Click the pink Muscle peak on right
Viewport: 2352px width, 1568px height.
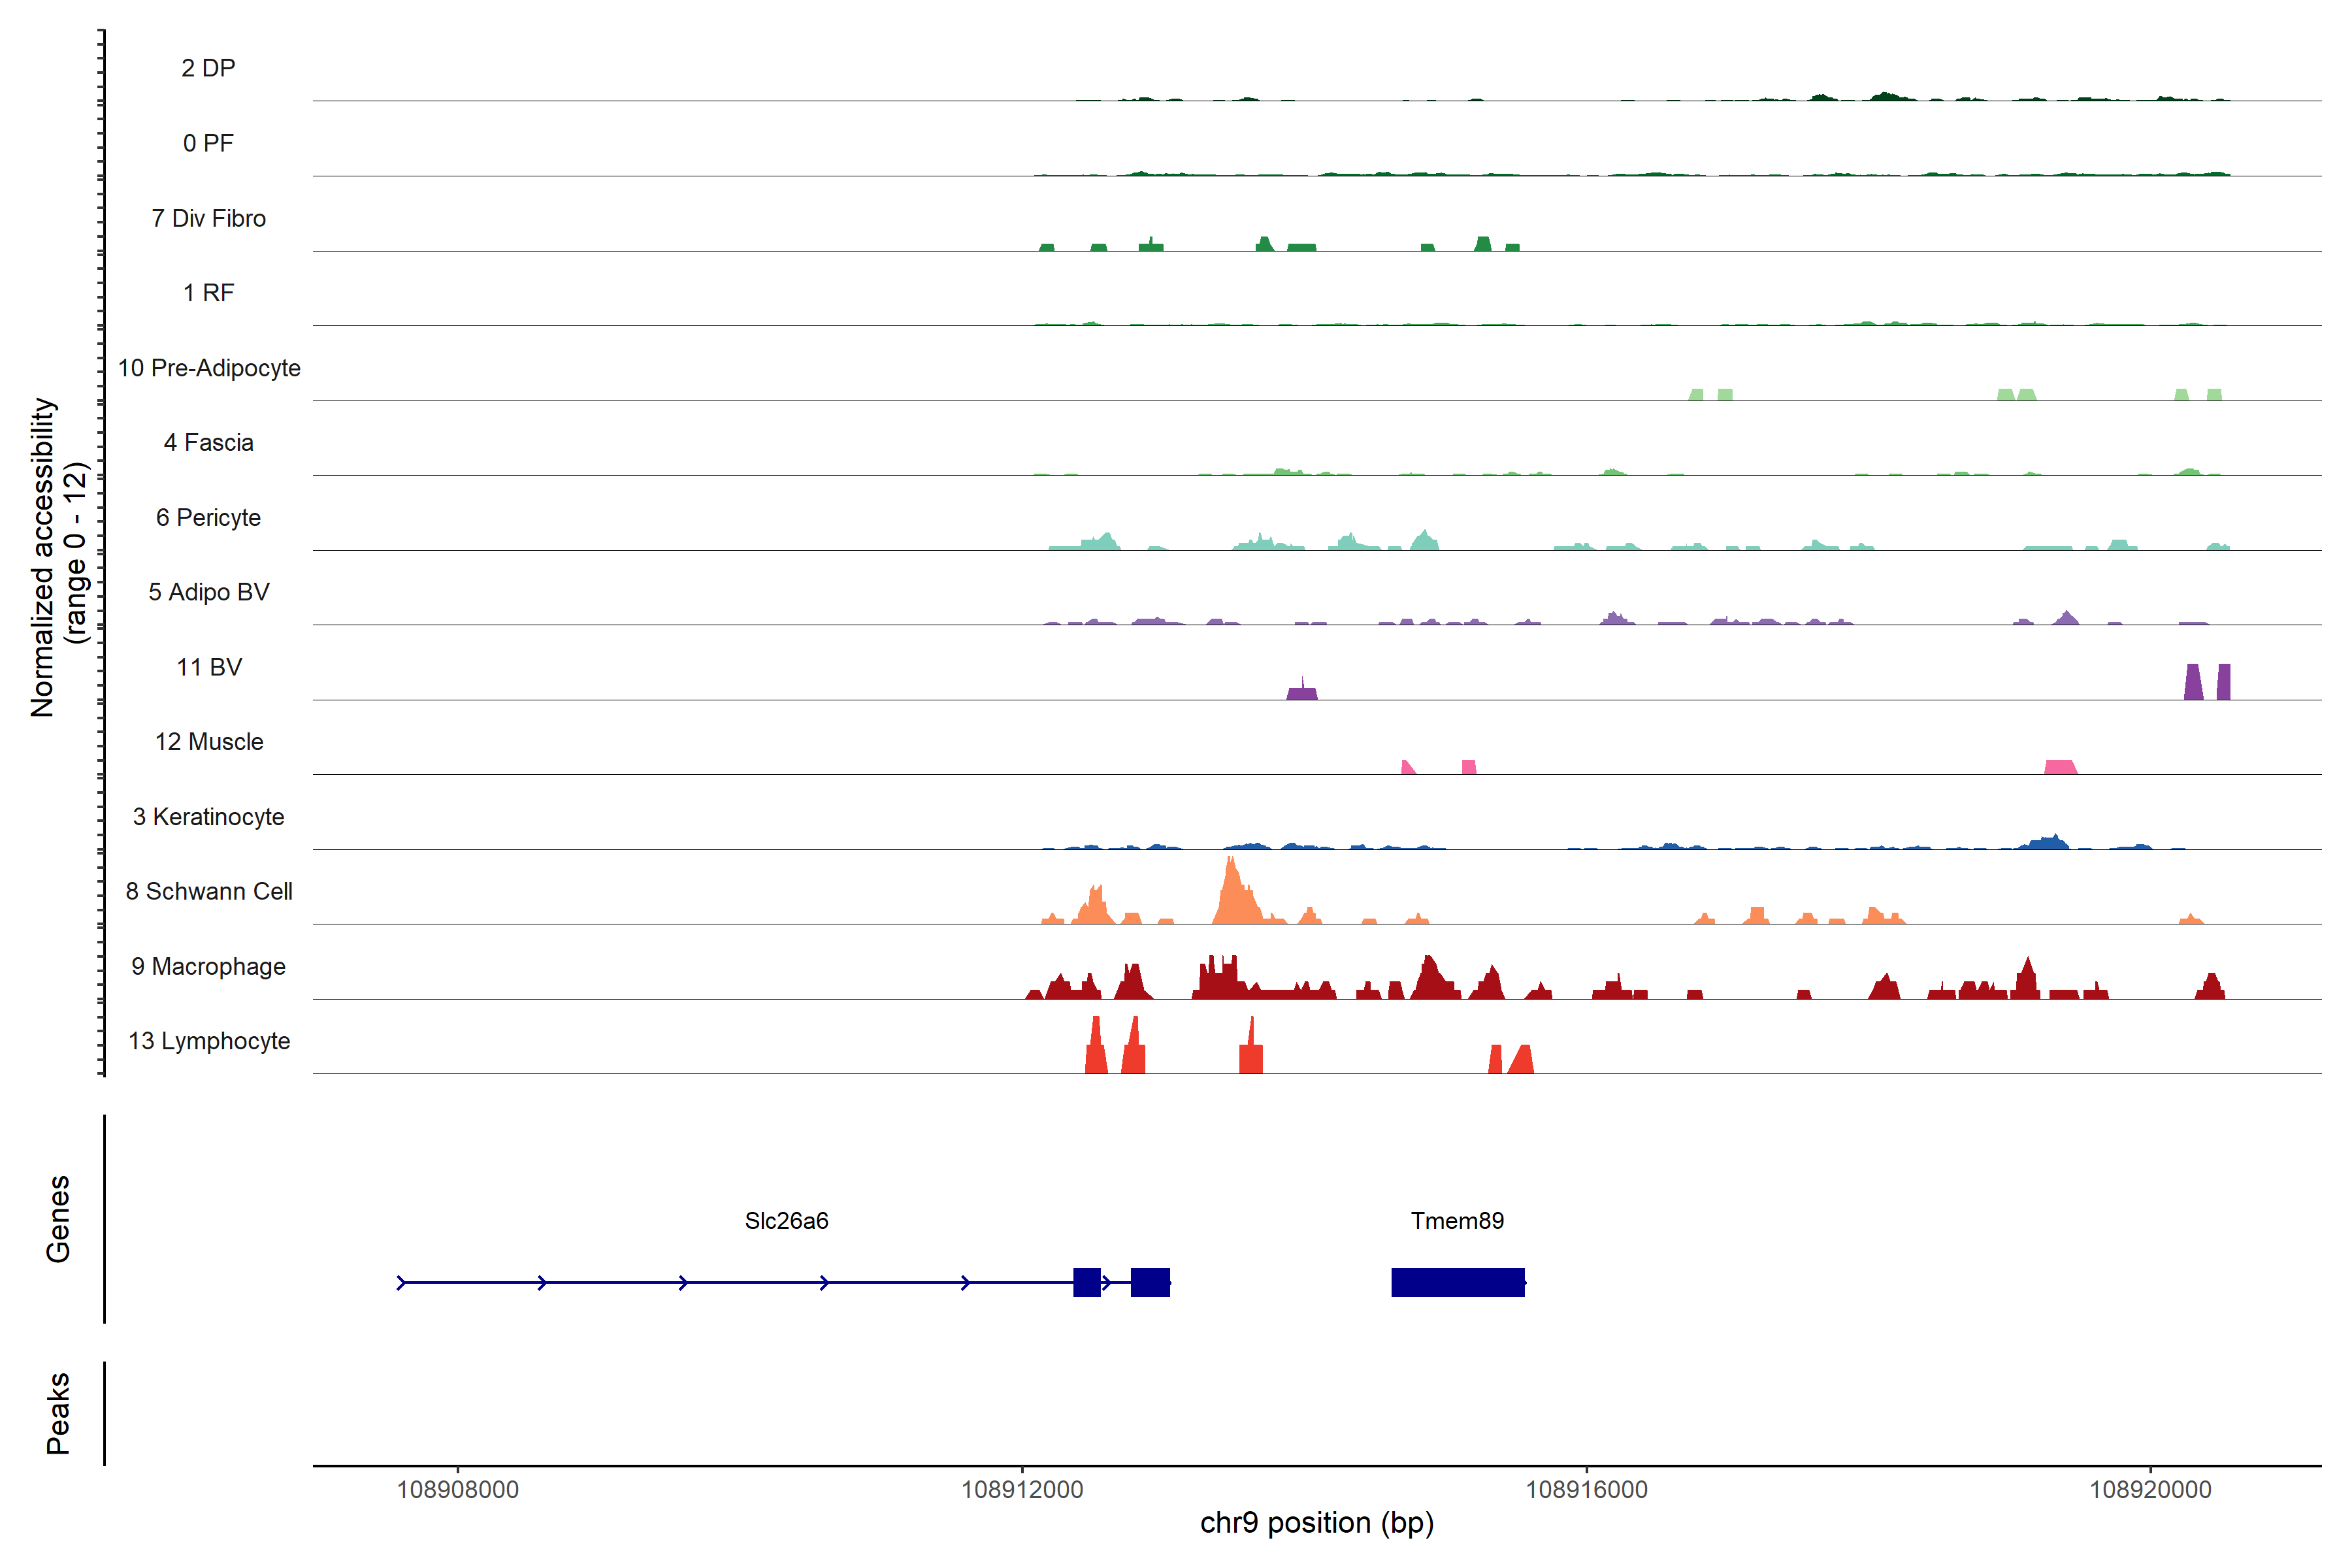2060,767
